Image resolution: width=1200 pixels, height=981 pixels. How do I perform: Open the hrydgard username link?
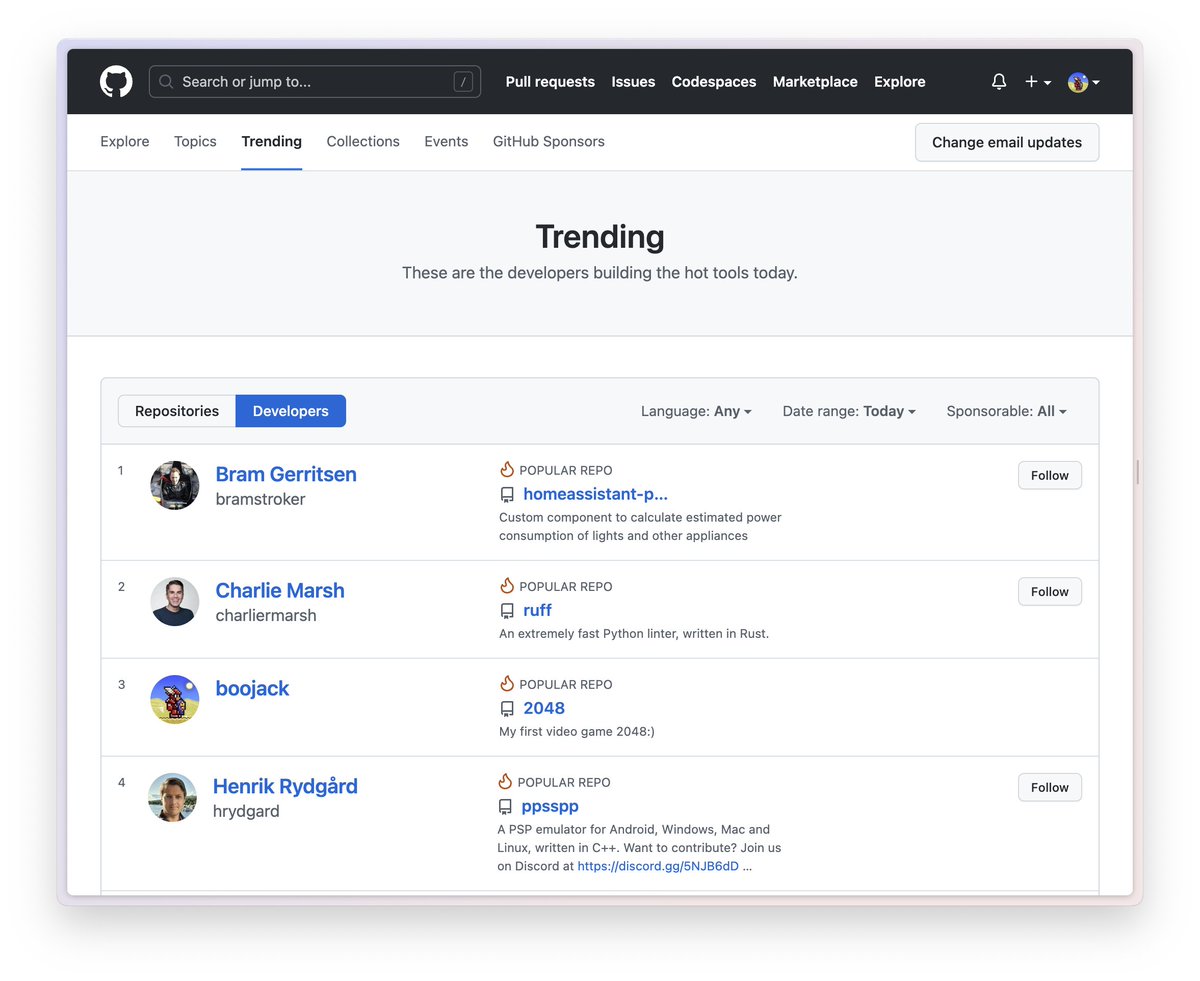pyautogui.click(x=246, y=811)
